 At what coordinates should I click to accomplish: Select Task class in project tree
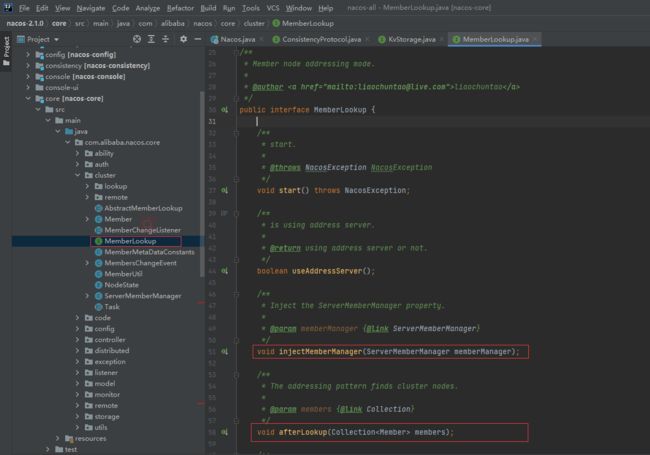coord(112,307)
